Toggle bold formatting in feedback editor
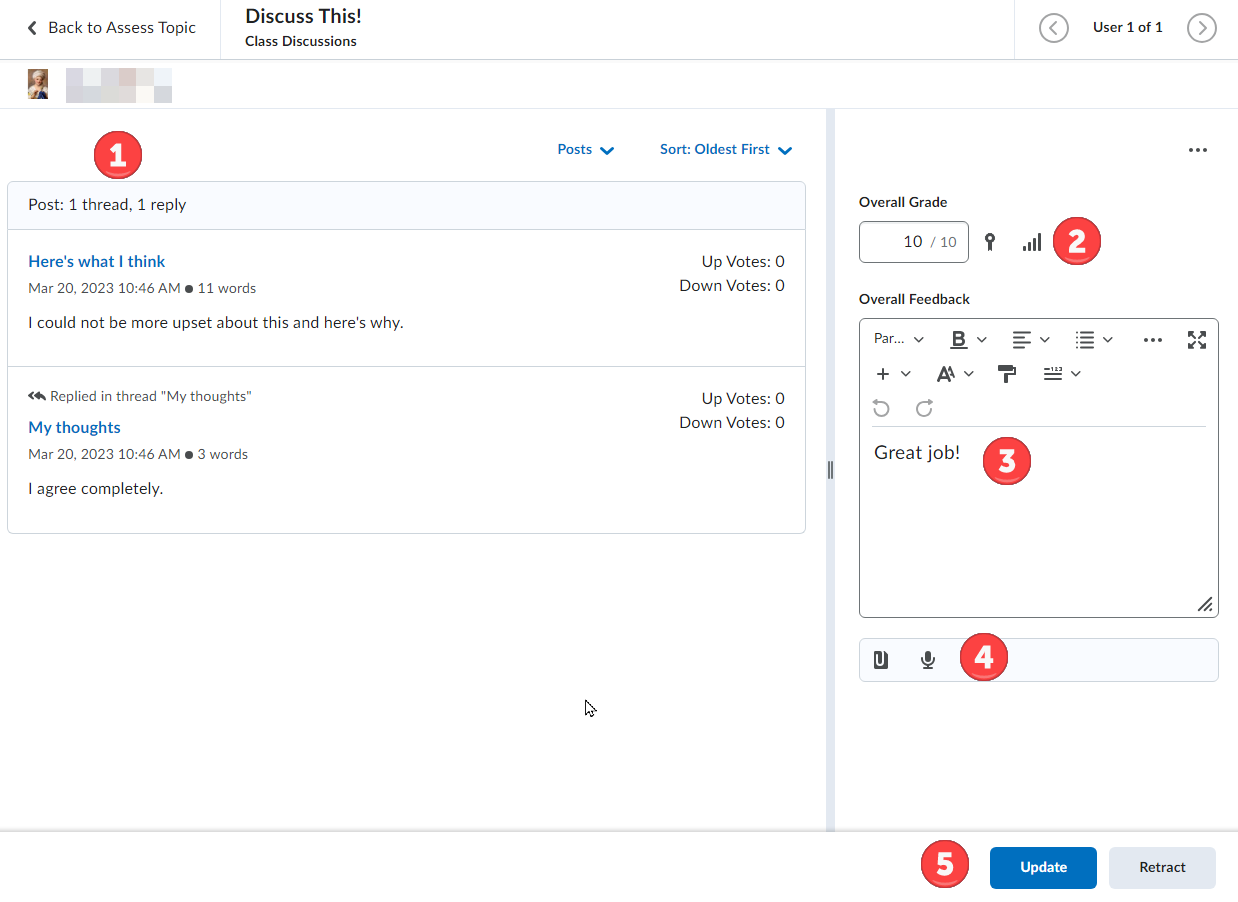This screenshot has width=1238, height=902. pos(958,340)
